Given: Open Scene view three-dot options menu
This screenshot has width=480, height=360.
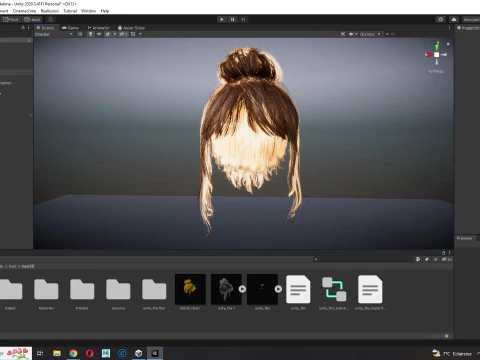Looking at the screenshot, I should pyautogui.click(x=449, y=28).
